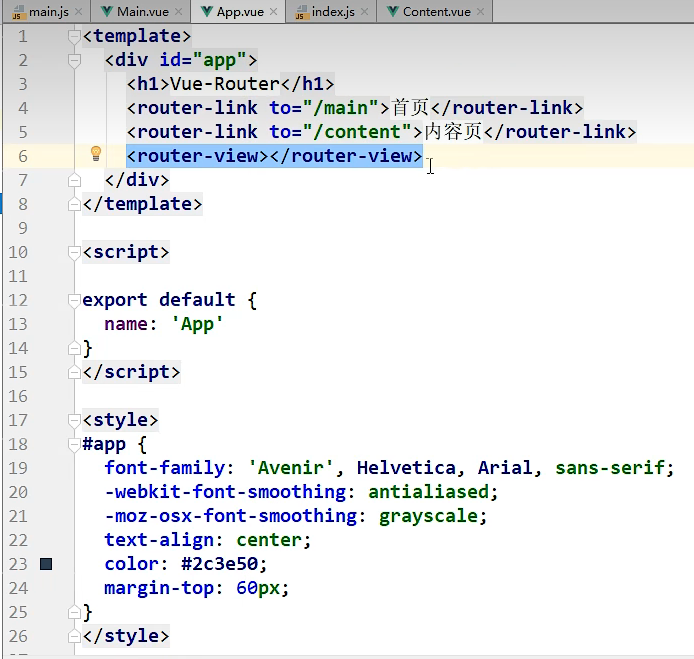
Task: Close the App.vue tab
Action: pos(274,12)
